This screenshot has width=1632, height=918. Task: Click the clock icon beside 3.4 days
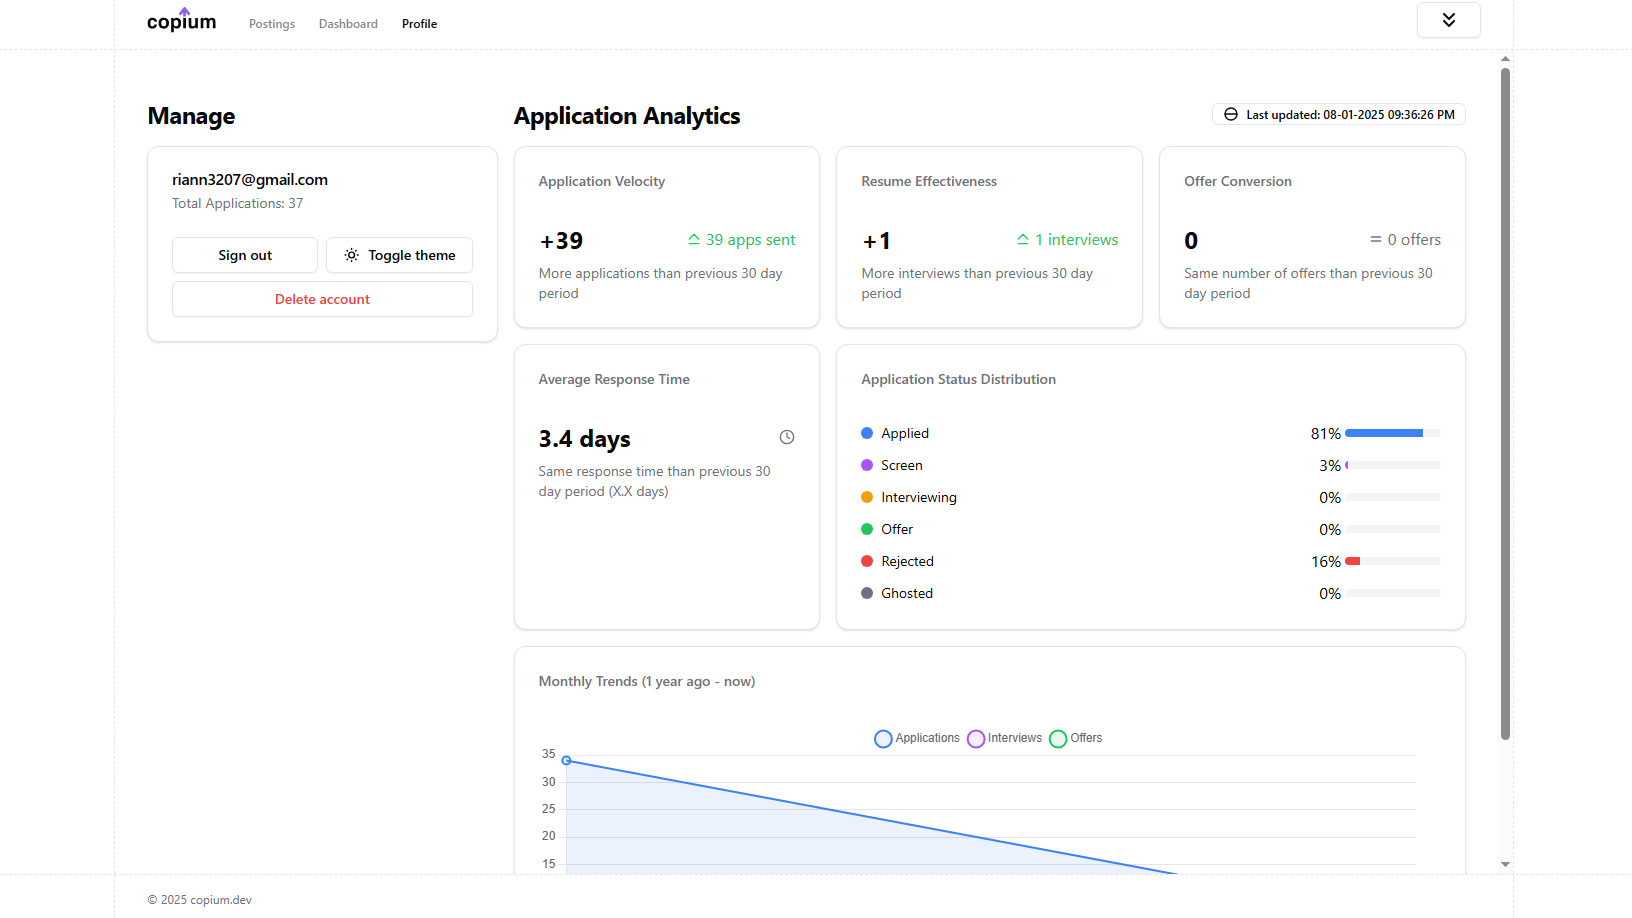point(787,437)
